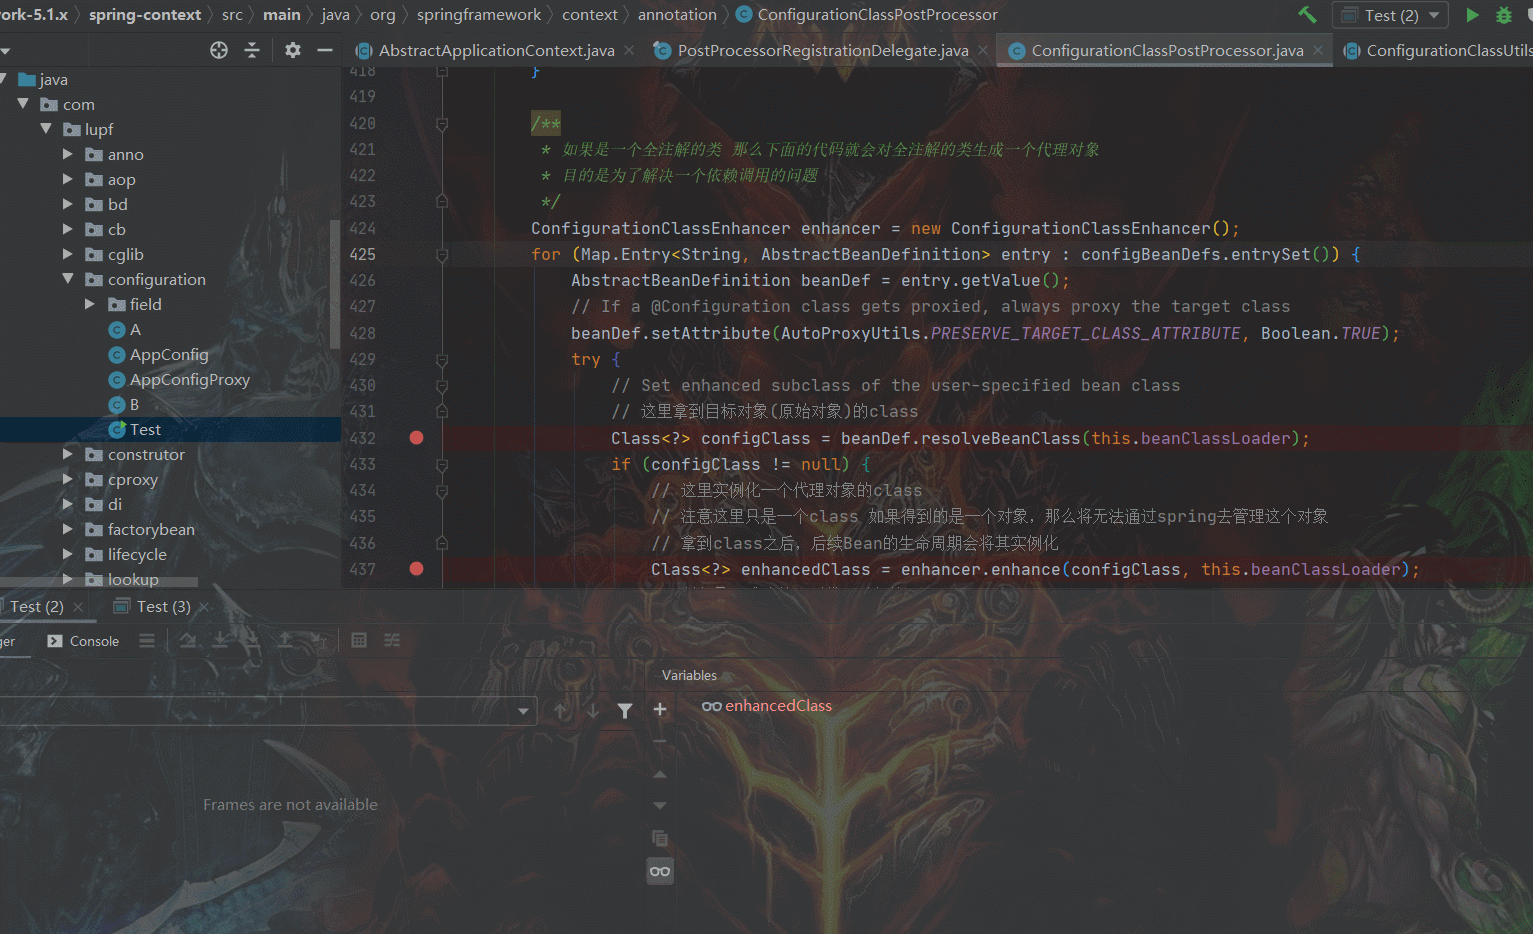Duplicate the watch with the copy icon
The width and height of the screenshot is (1533, 934).
point(660,838)
